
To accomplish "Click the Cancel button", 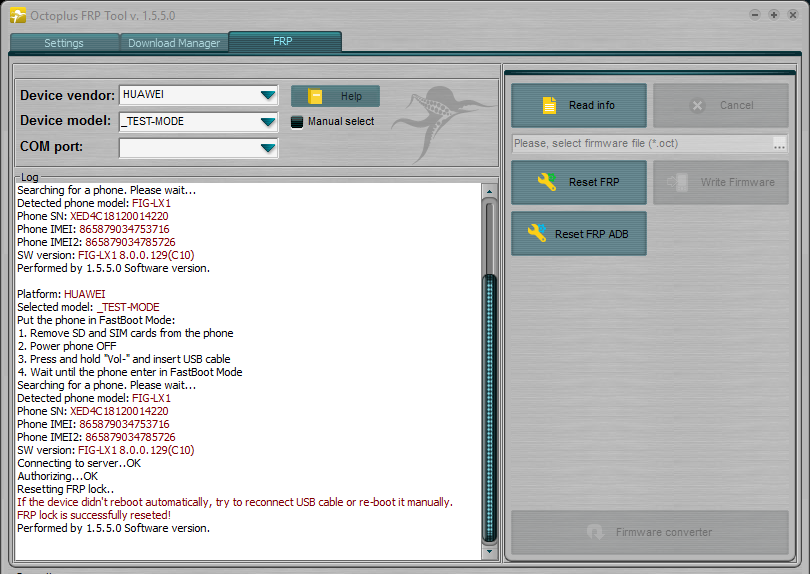I will tap(721, 105).
